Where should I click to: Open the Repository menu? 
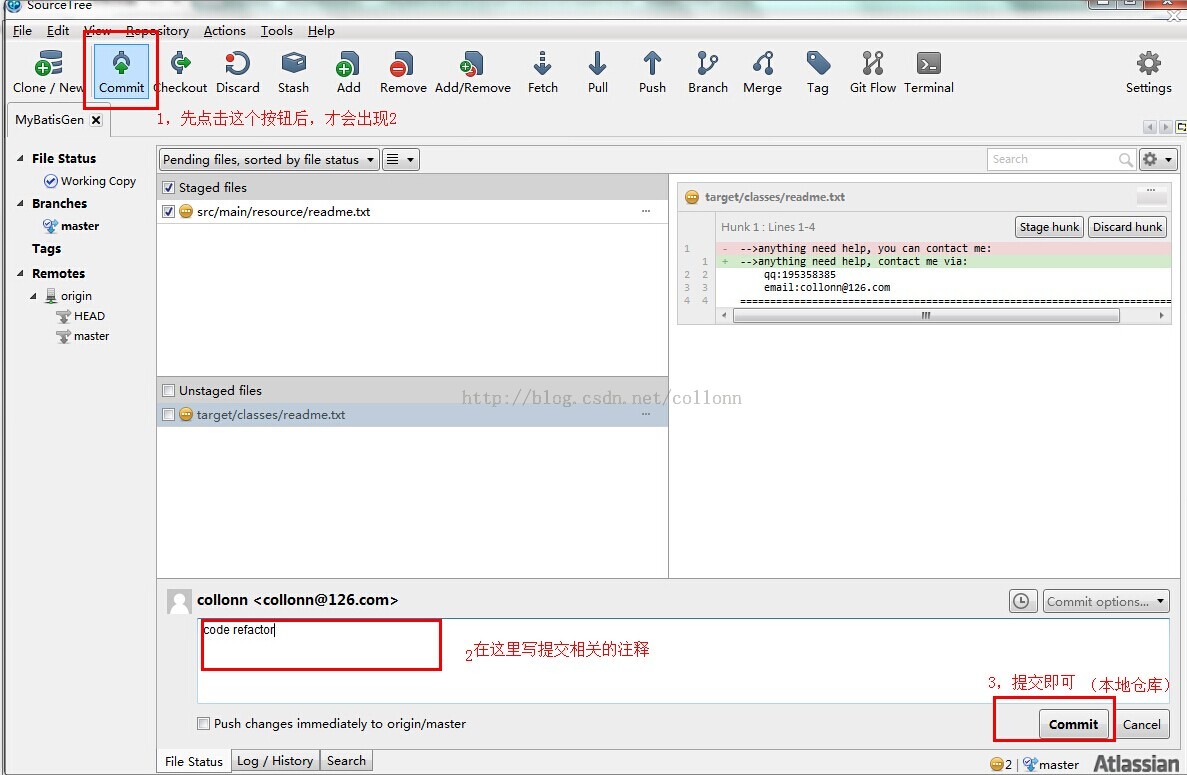click(157, 30)
